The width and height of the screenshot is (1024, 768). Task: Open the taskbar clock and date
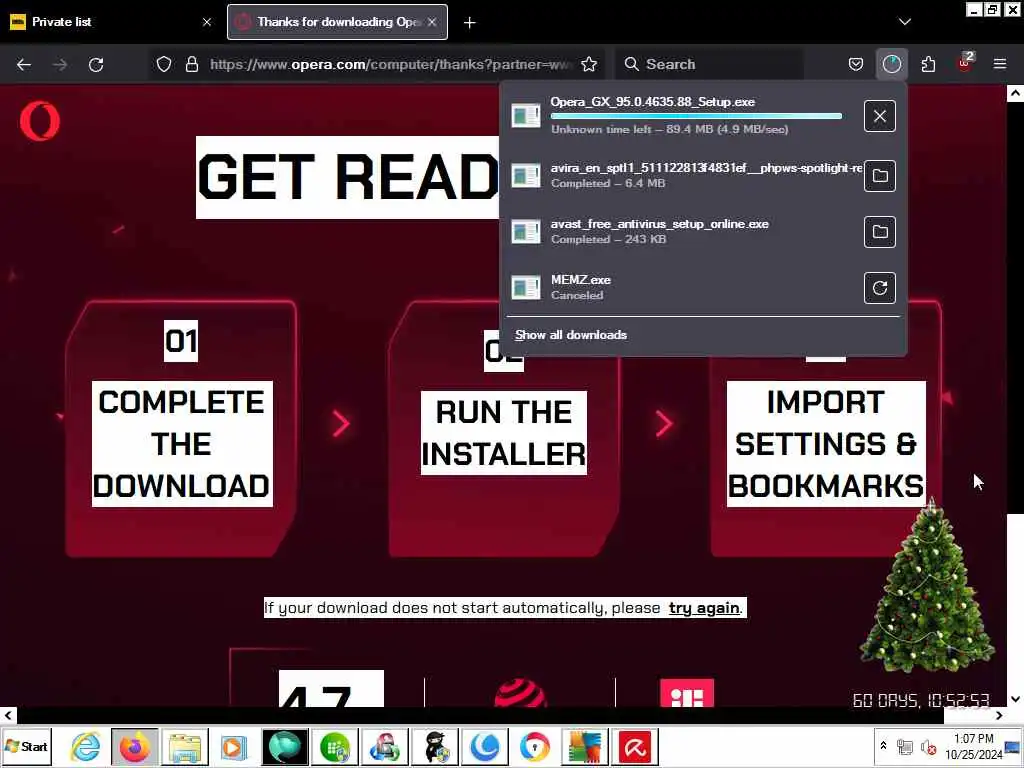[x=974, y=746]
